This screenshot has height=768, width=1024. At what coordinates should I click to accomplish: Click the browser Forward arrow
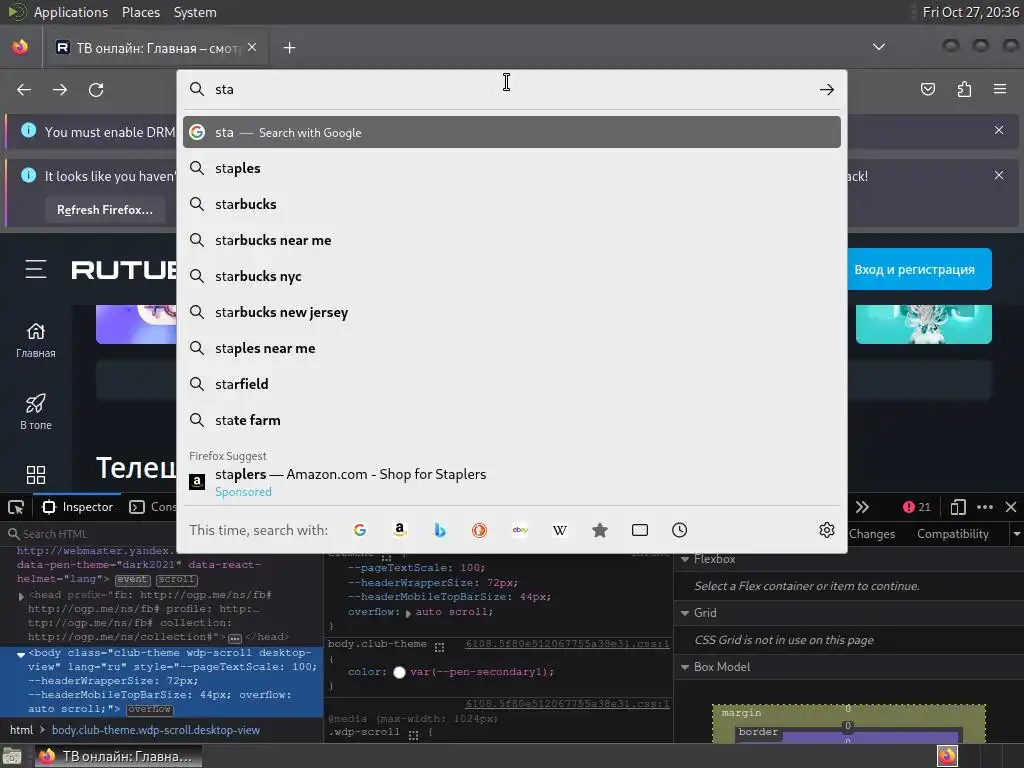click(x=60, y=89)
